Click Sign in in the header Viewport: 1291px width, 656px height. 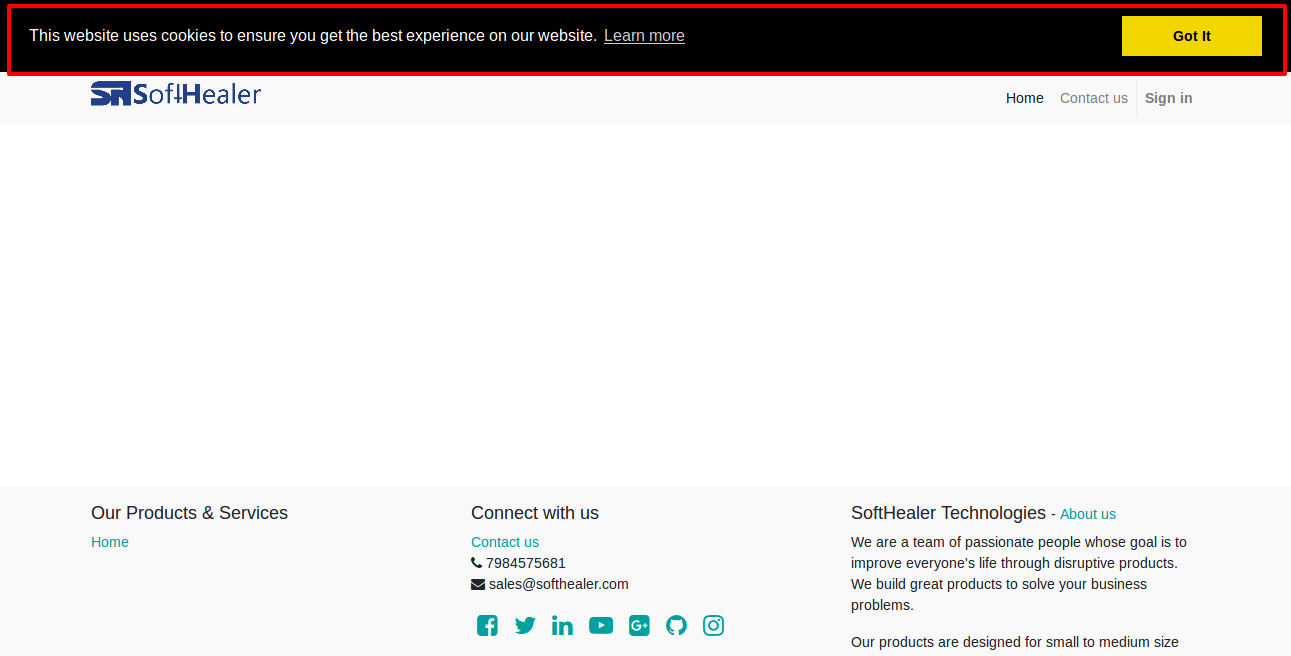[1169, 98]
